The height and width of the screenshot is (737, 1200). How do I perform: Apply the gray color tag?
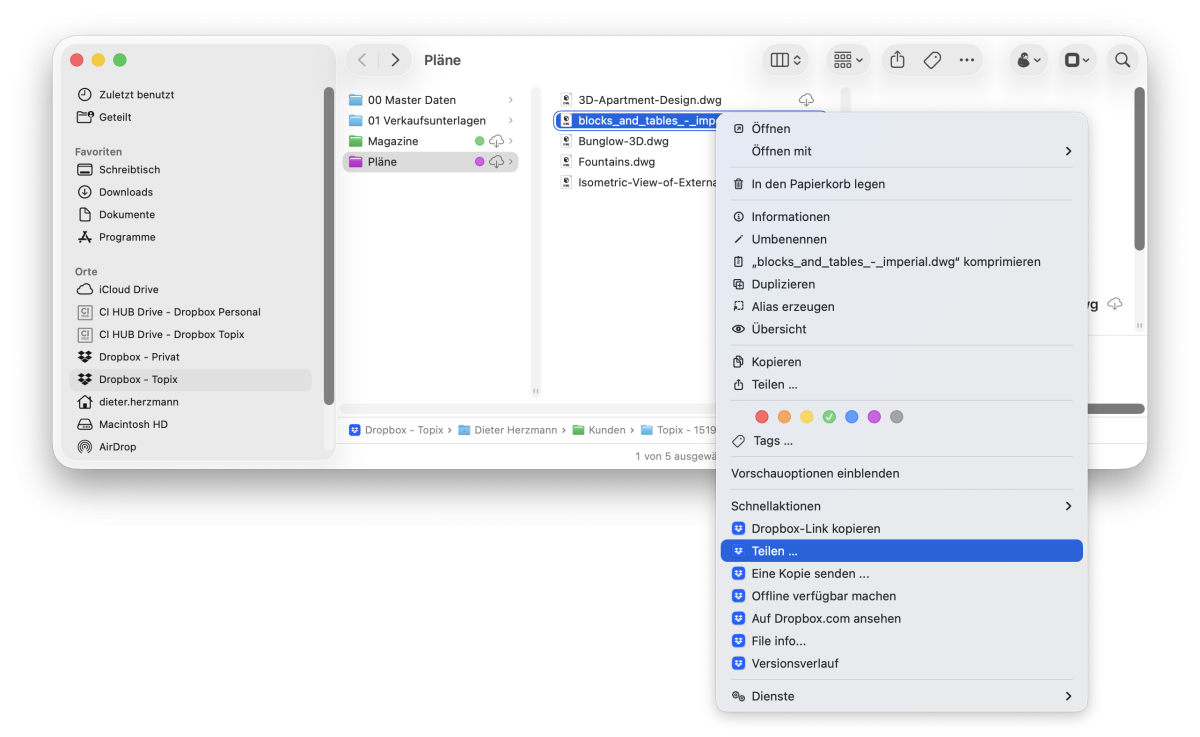click(x=896, y=417)
